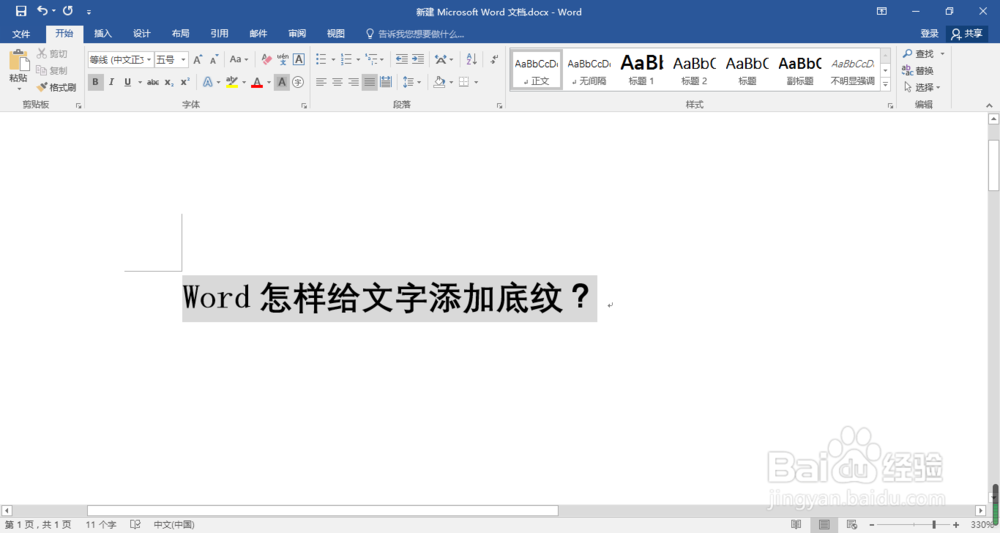Switch to the Insert (插入) tab
Screen dimensions: 1000x533
click(x=103, y=33)
